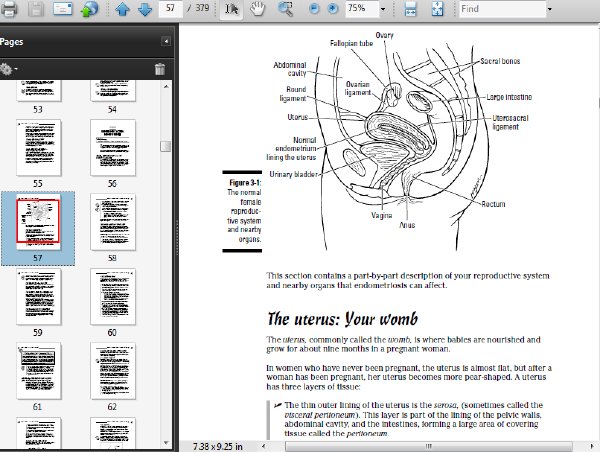Click the Pages panel vertical scrollbar thumb
The height and width of the screenshot is (452, 600).
(166, 146)
